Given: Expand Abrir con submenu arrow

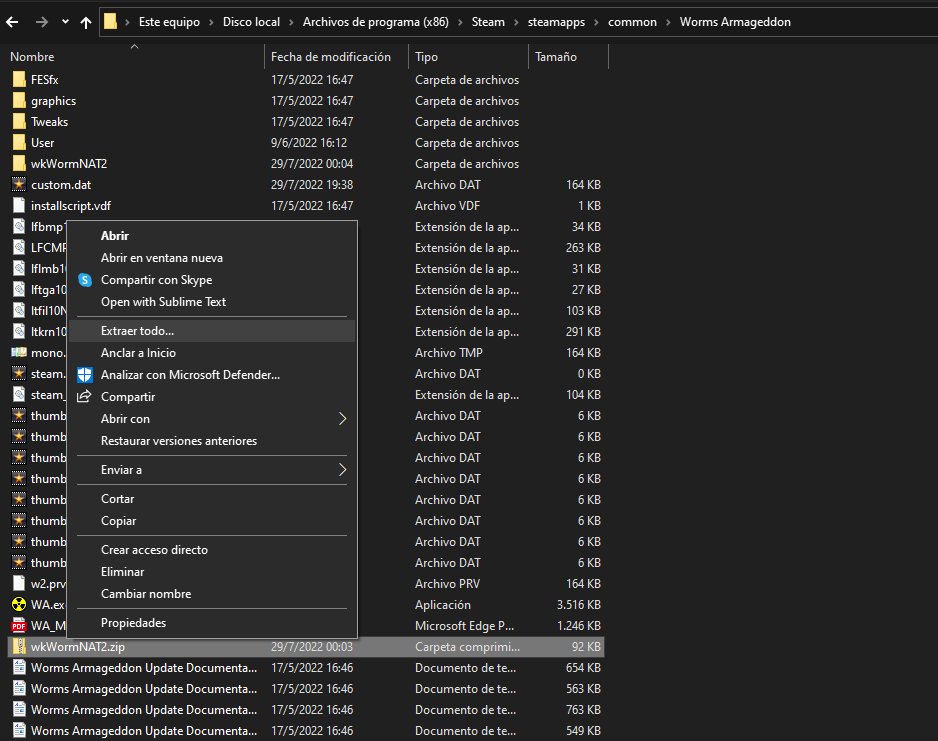Looking at the screenshot, I should (x=343, y=419).
